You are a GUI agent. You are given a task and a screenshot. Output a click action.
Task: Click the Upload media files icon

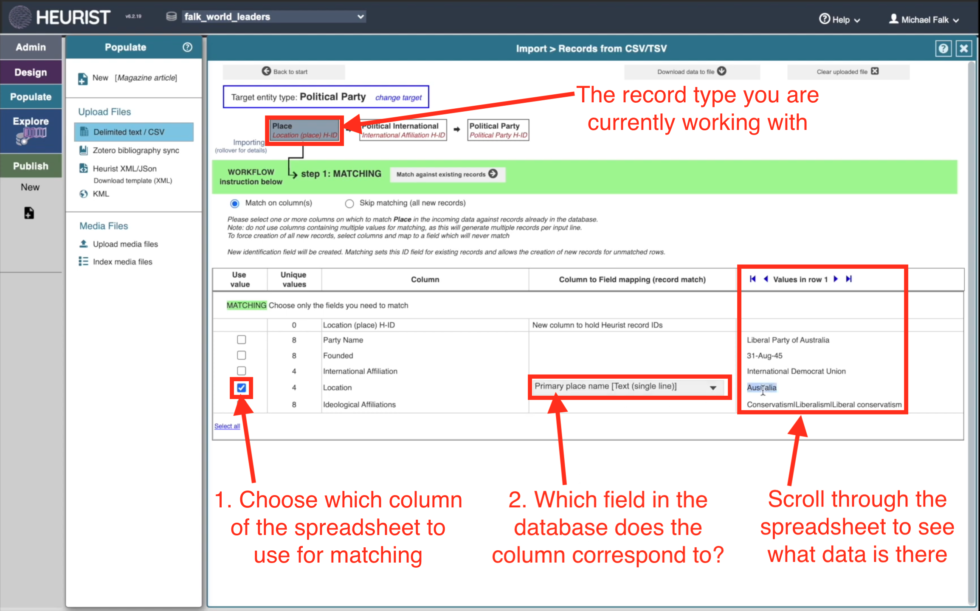(83, 244)
